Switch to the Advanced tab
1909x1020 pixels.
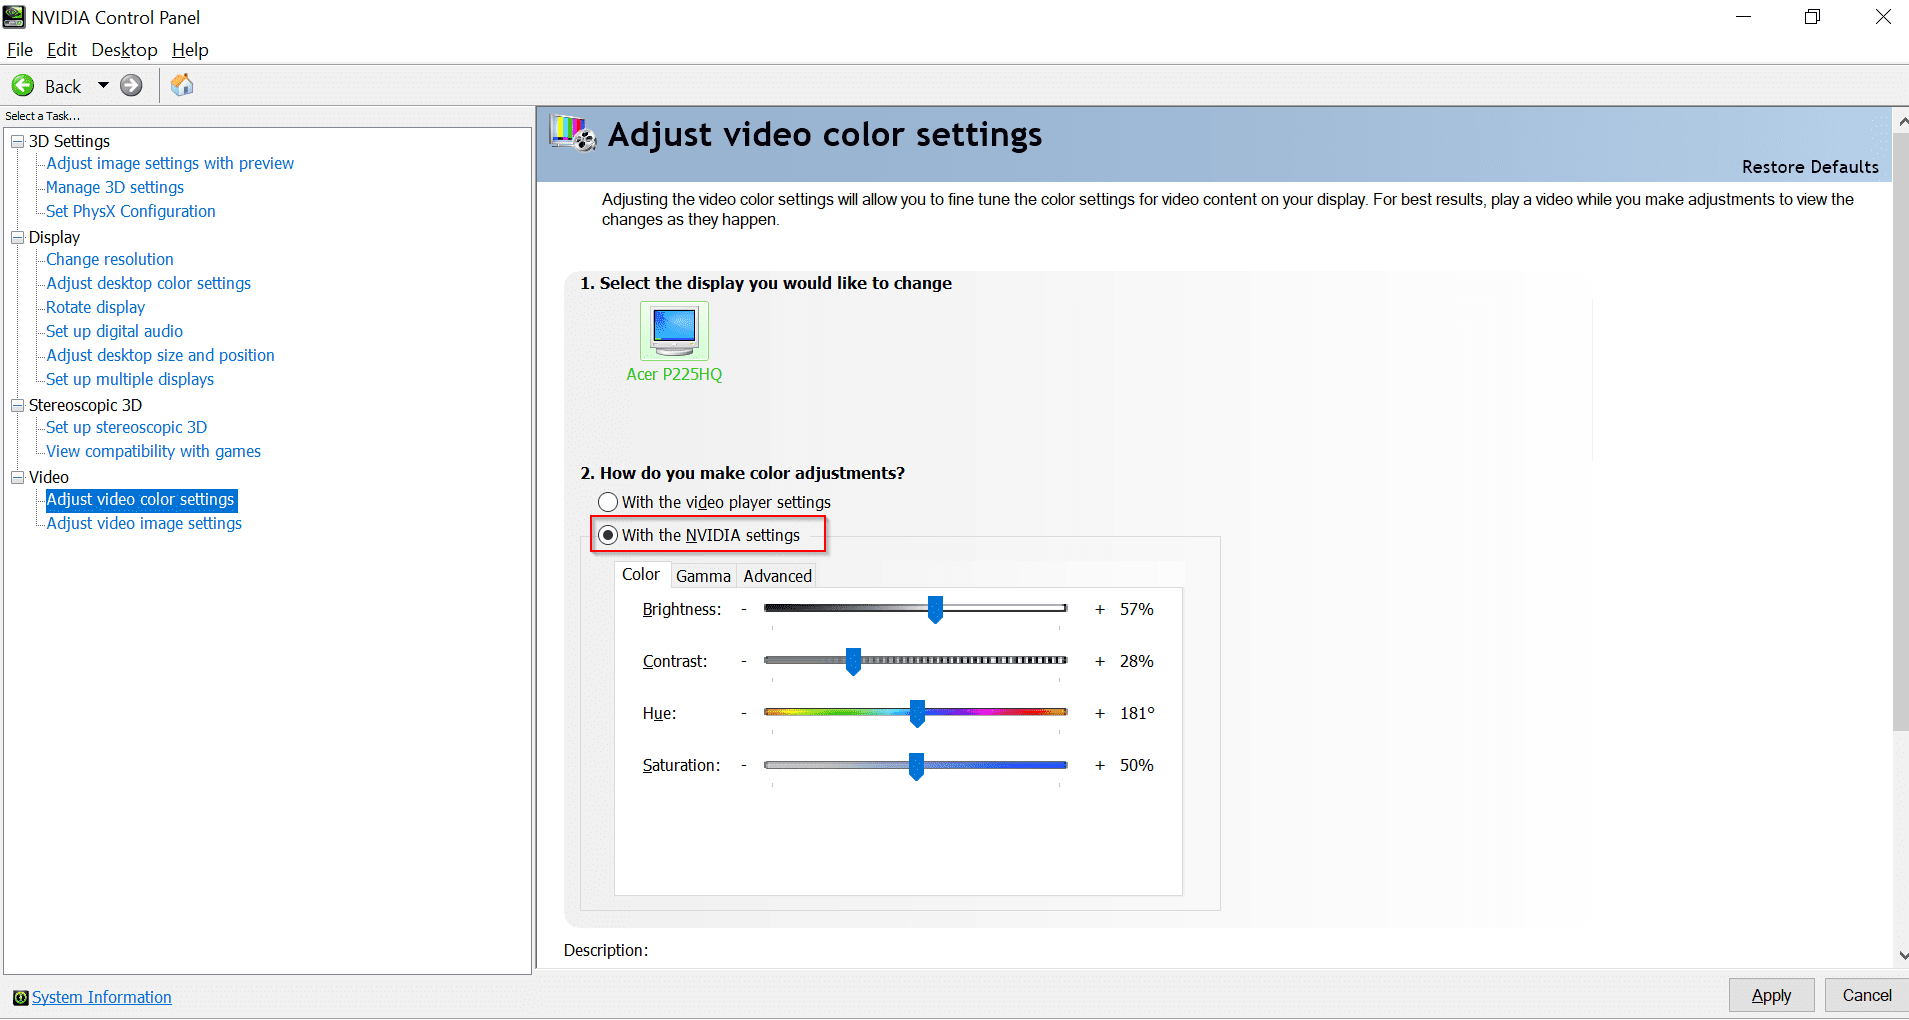777,575
